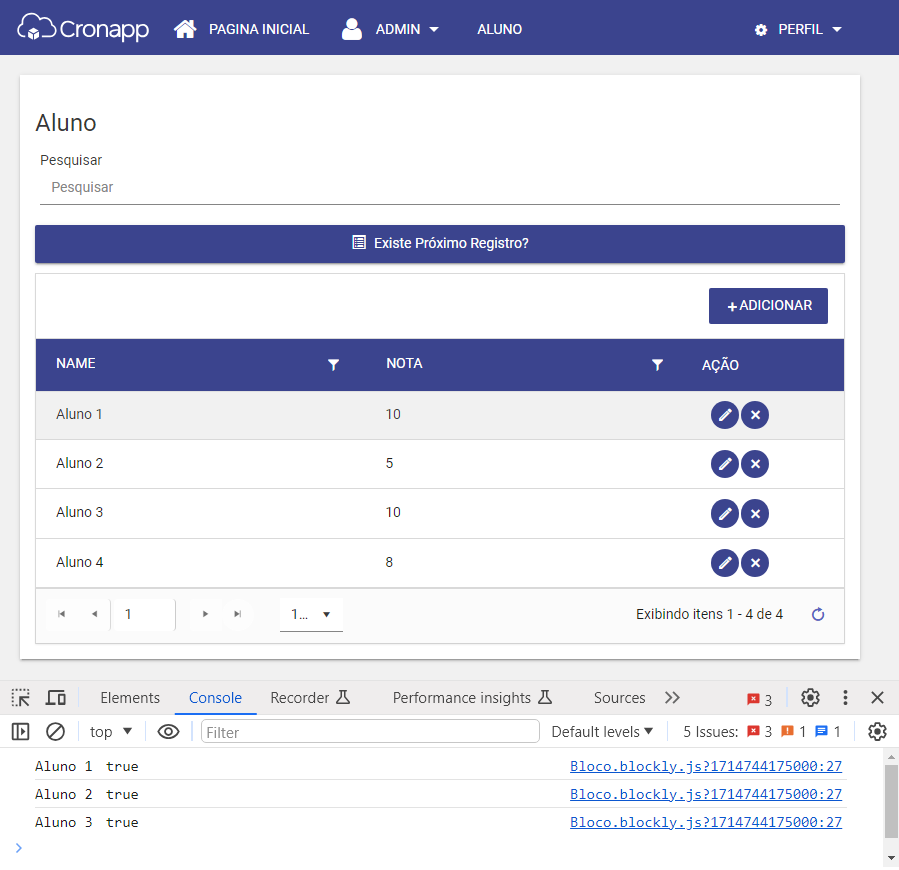Image resolution: width=899 pixels, height=870 pixels.
Task: Click the user avatar icon next to Admin
Action: tap(351, 29)
